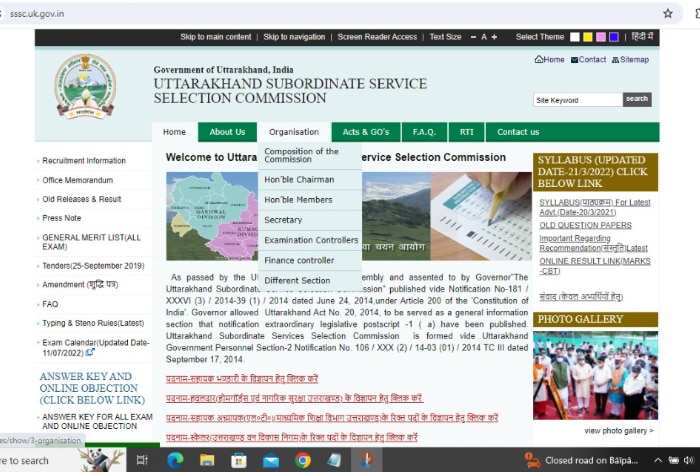Open the view photo gallery link
Image resolution: width=700 pixels, height=472 pixels.
[x=619, y=431]
